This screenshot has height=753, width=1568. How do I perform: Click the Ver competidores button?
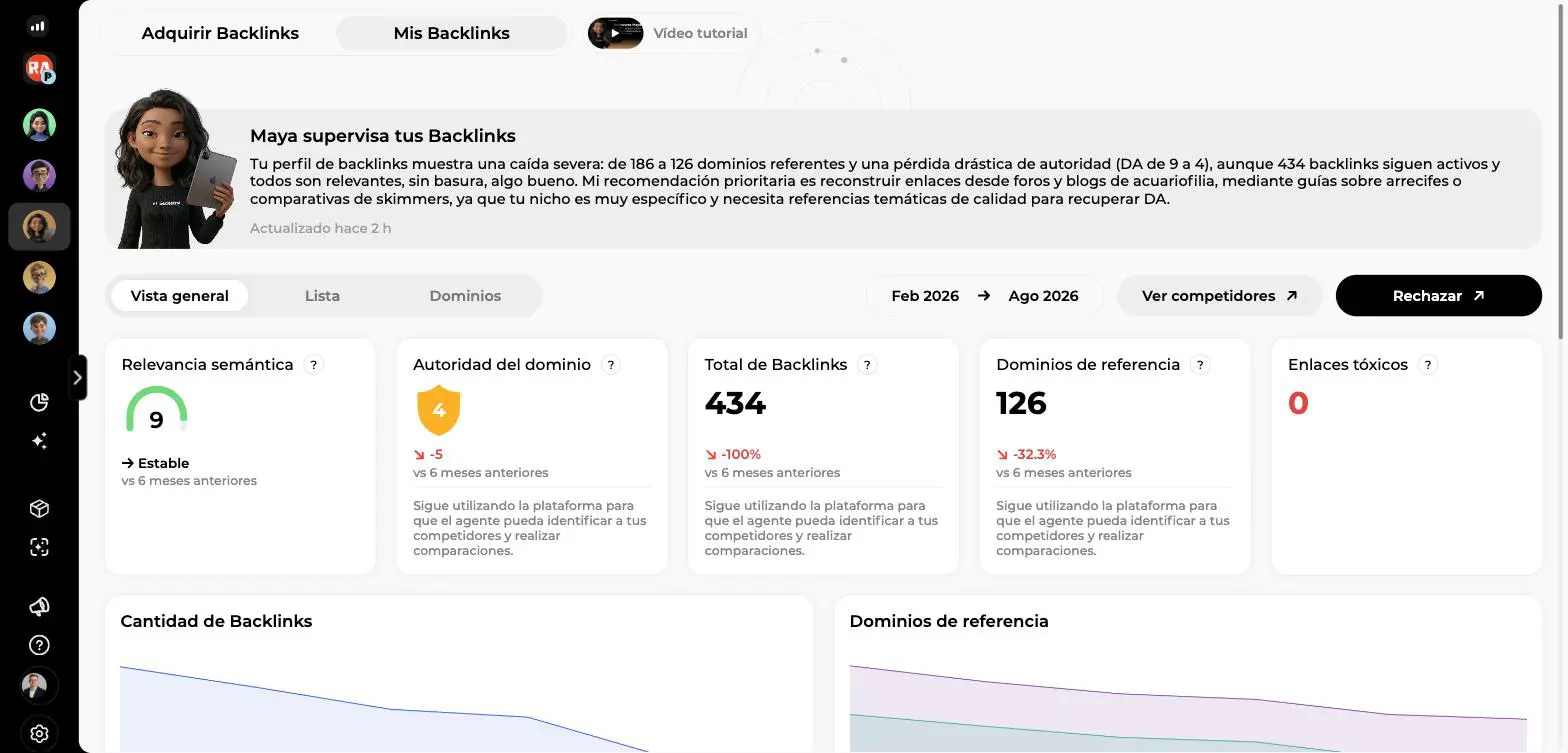coord(1219,296)
